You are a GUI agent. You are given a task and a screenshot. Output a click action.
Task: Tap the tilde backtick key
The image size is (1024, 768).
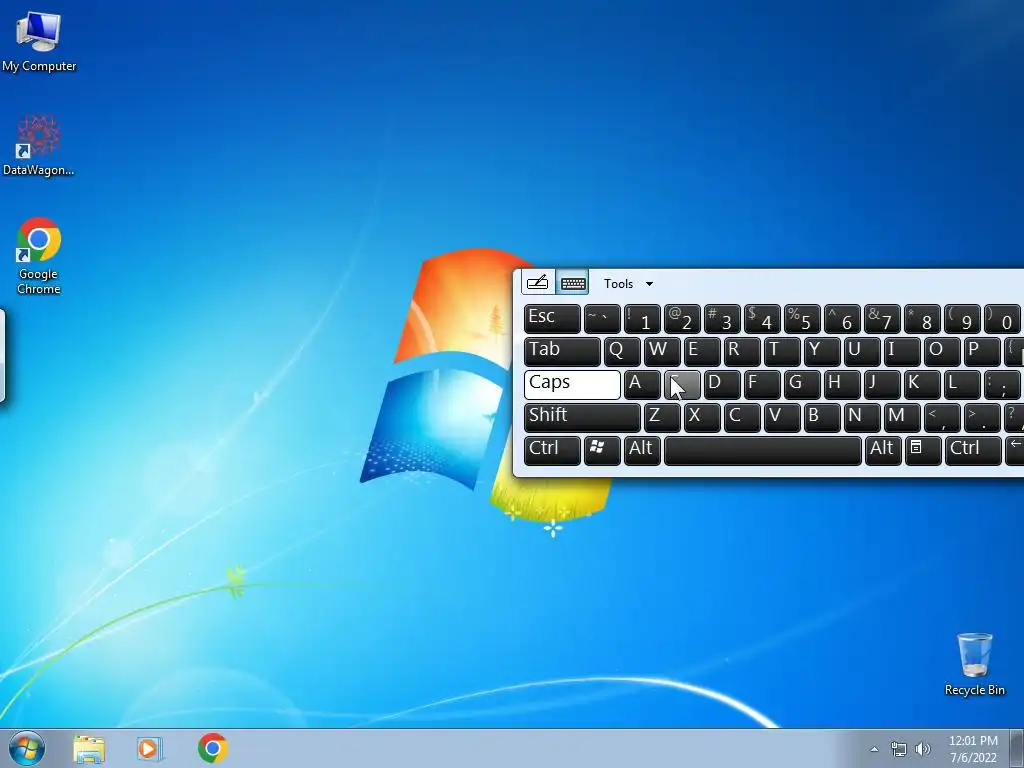pos(602,319)
